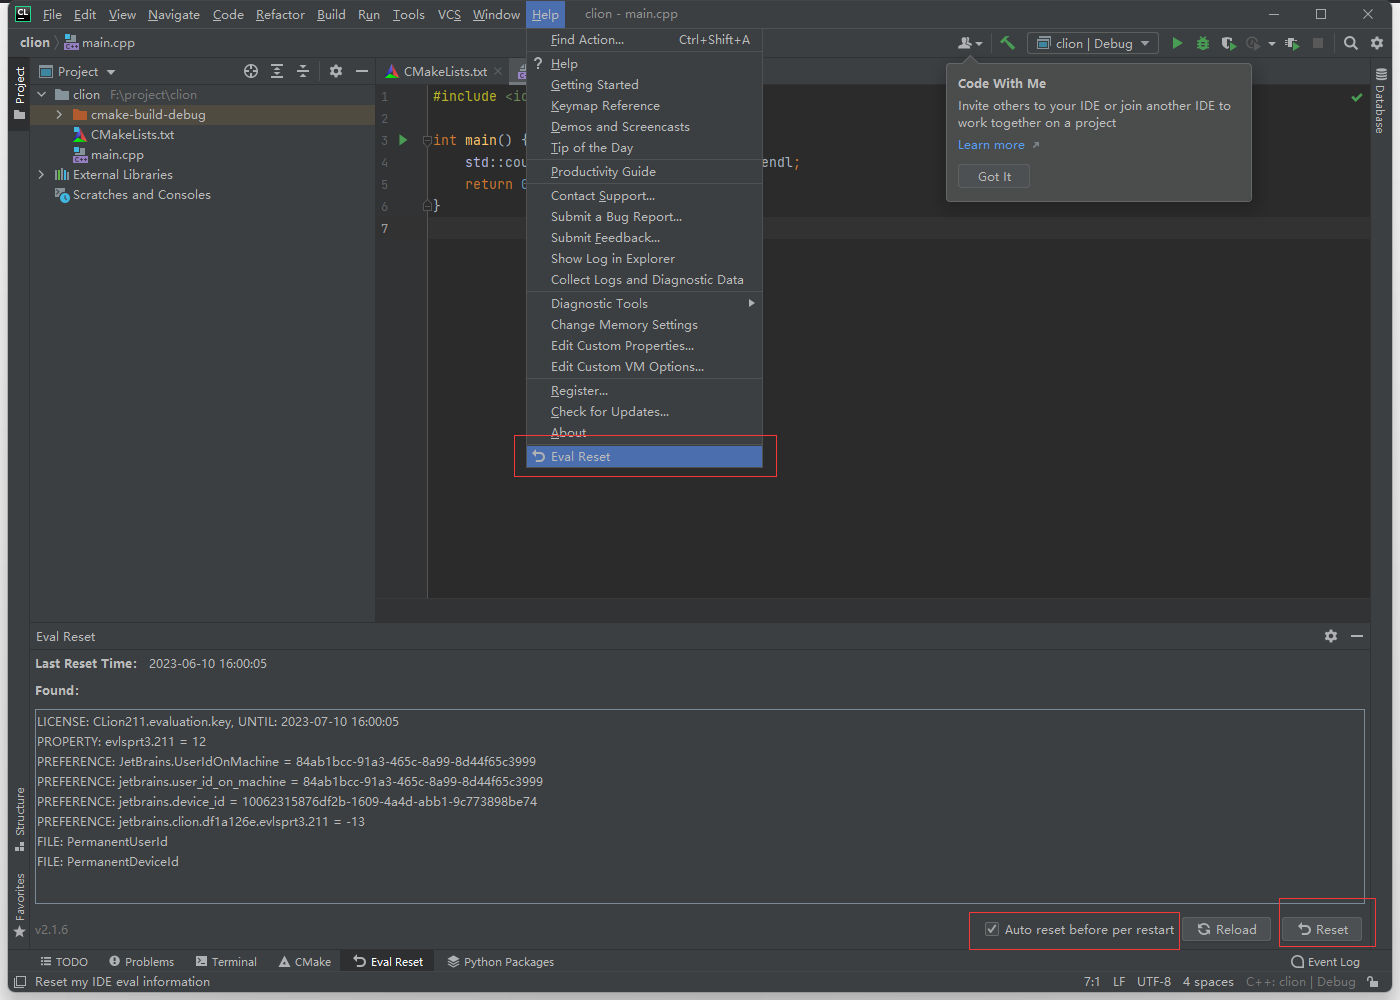Open Eval Reset panel settings gear
Screen dimensions: 1400x1000
coord(1331,636)
